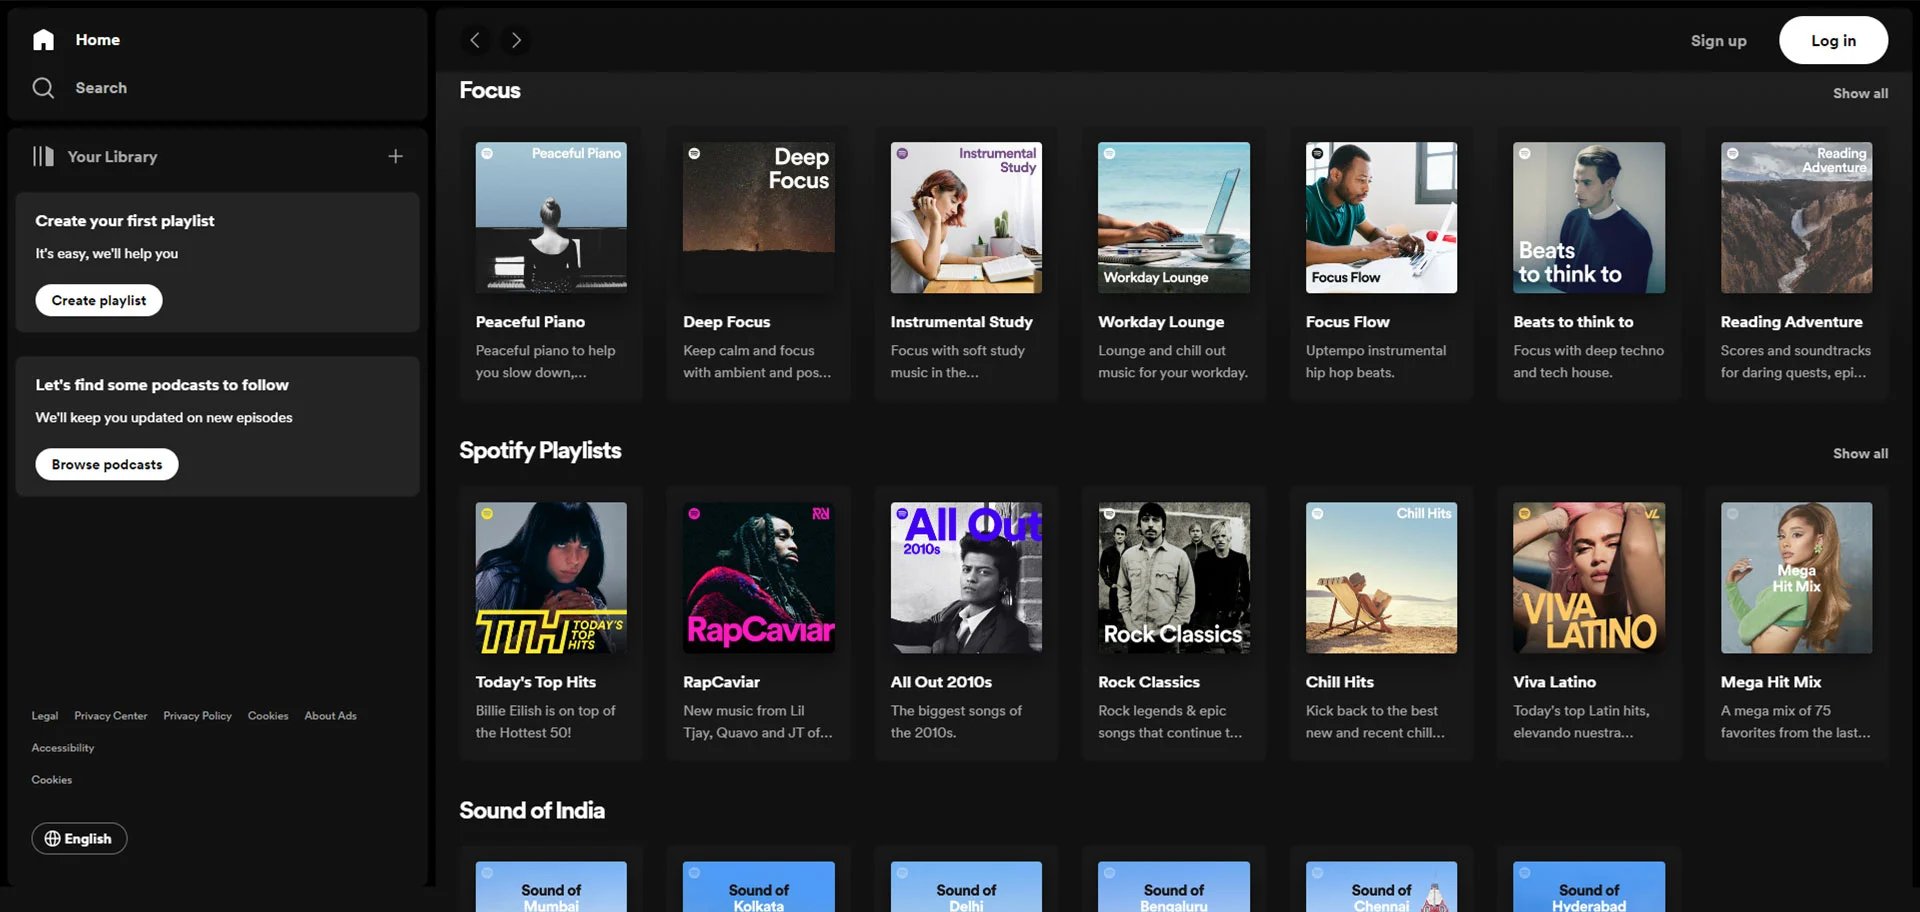Open Focus Flow cover
1920x912 pixels.
click(x=1381, y=217)
